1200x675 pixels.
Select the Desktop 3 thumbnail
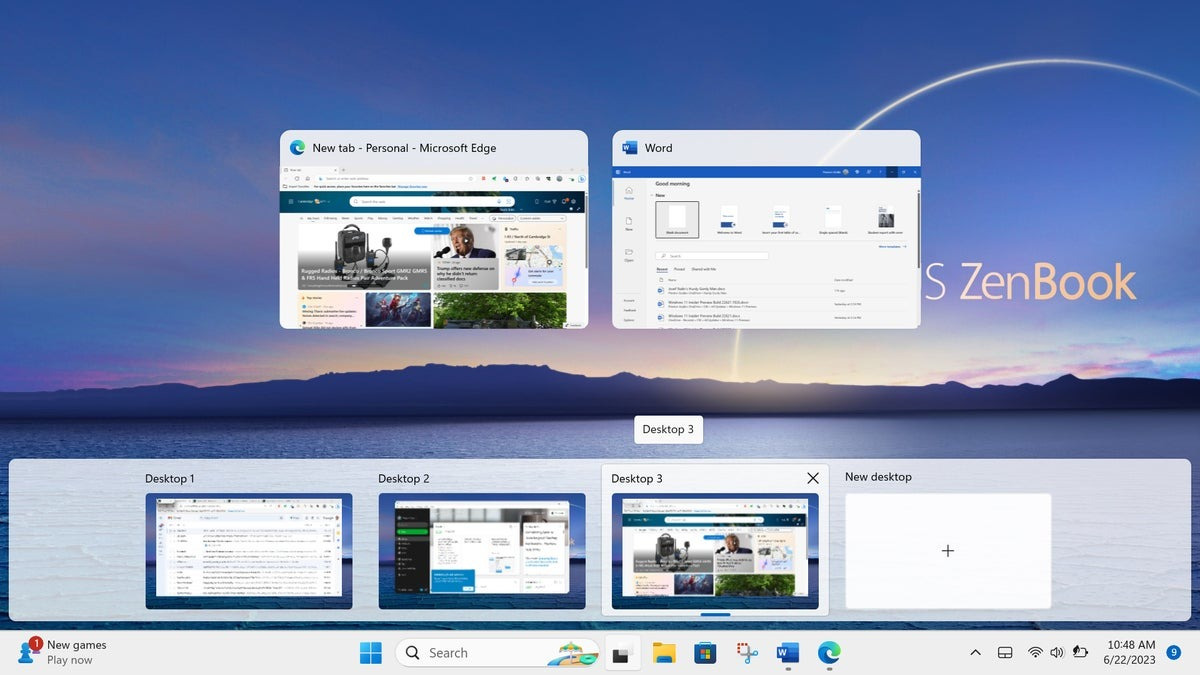[x=715, y=551]
